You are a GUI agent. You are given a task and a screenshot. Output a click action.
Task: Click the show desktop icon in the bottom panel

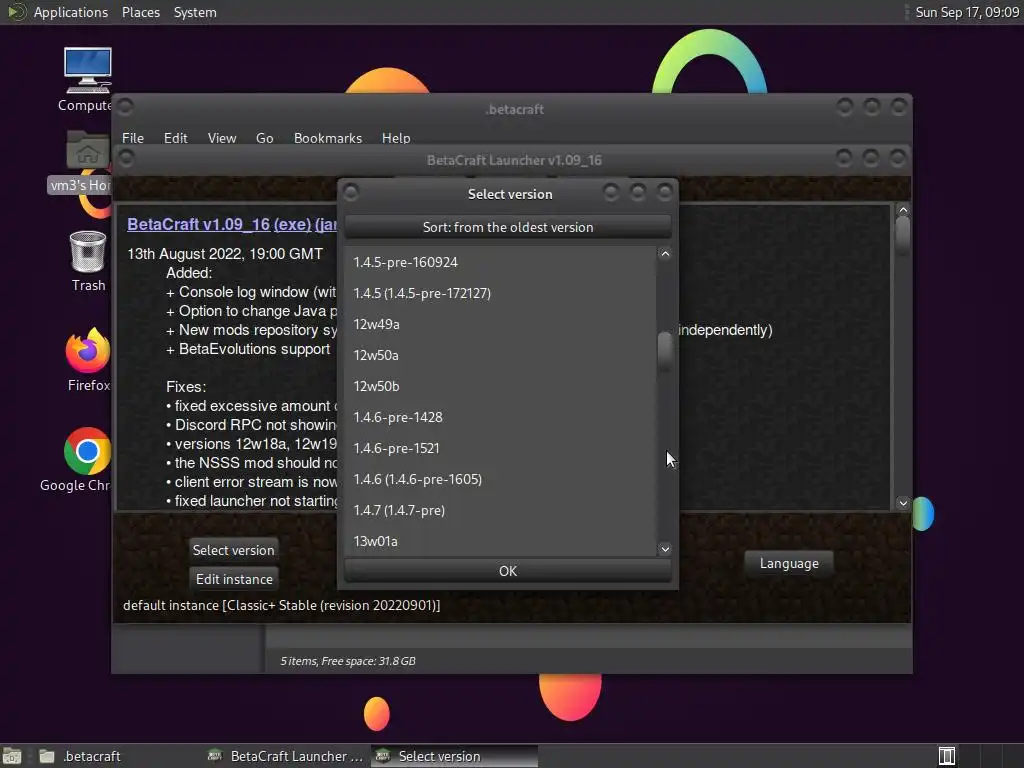click(x=11, y=756)
